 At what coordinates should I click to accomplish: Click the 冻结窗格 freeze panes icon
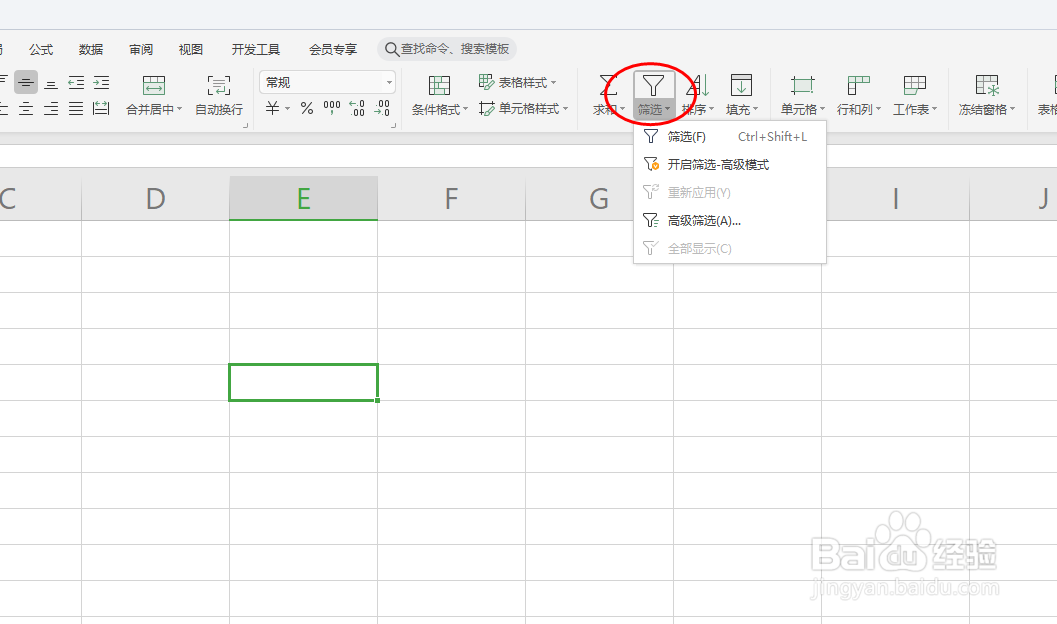click(x=987, y=85)
